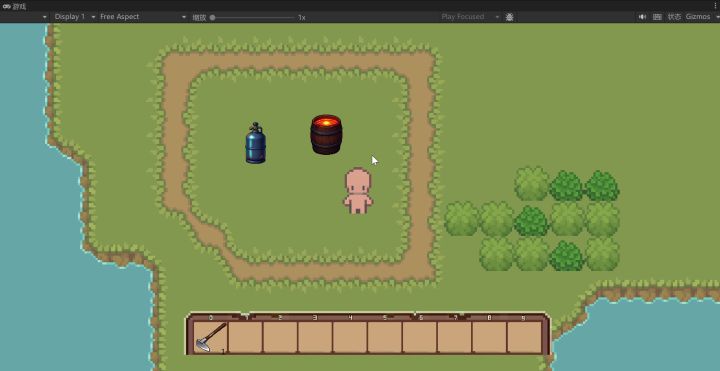The height and width of the screenshot is (371, 720).
Task: Toggle the 状态 stats overlay
Action: 674,17
